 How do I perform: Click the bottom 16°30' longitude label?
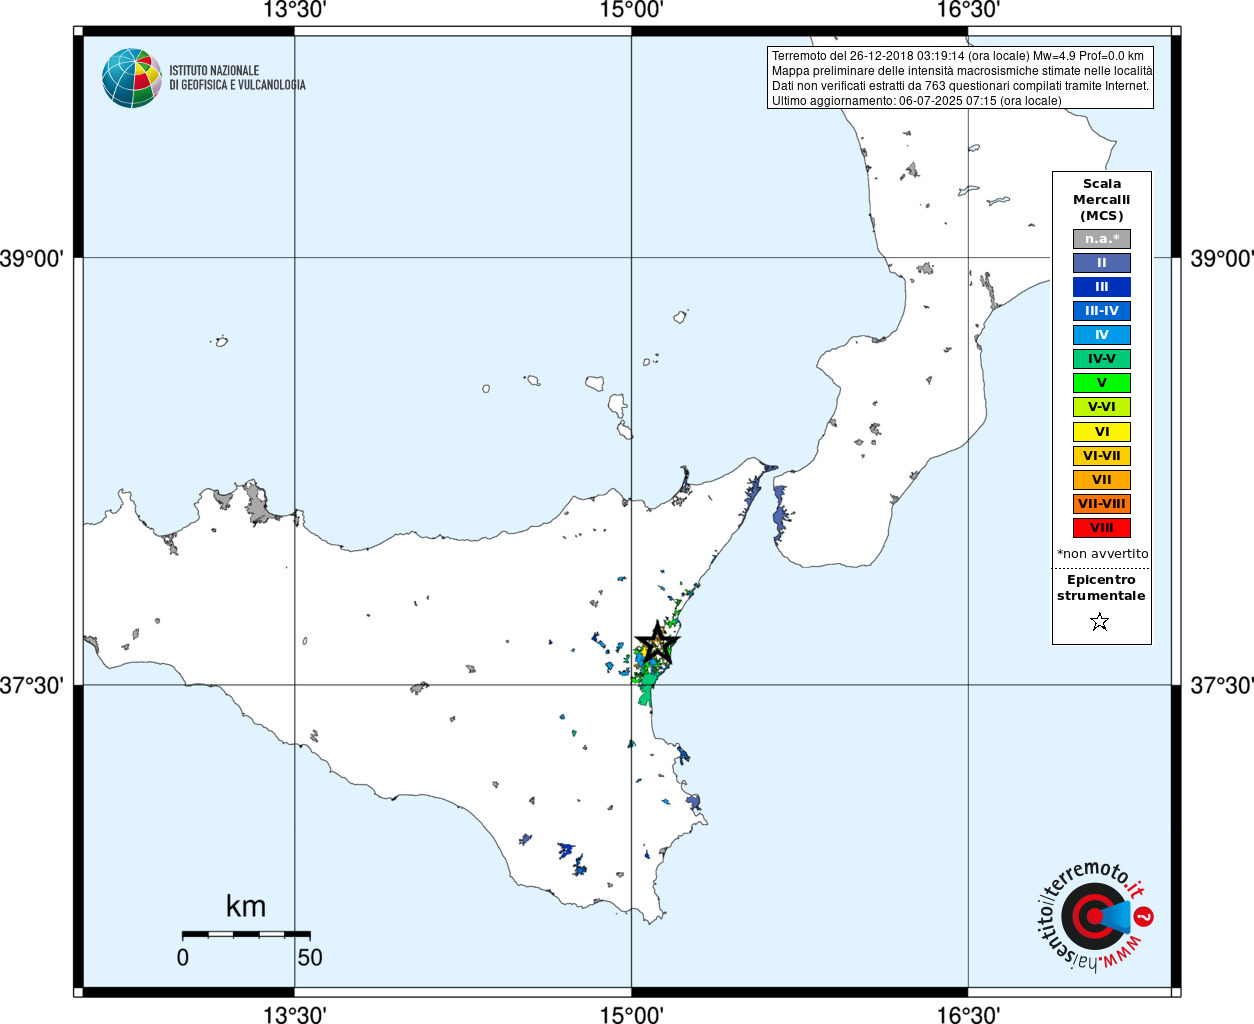tap(968, 1014)
